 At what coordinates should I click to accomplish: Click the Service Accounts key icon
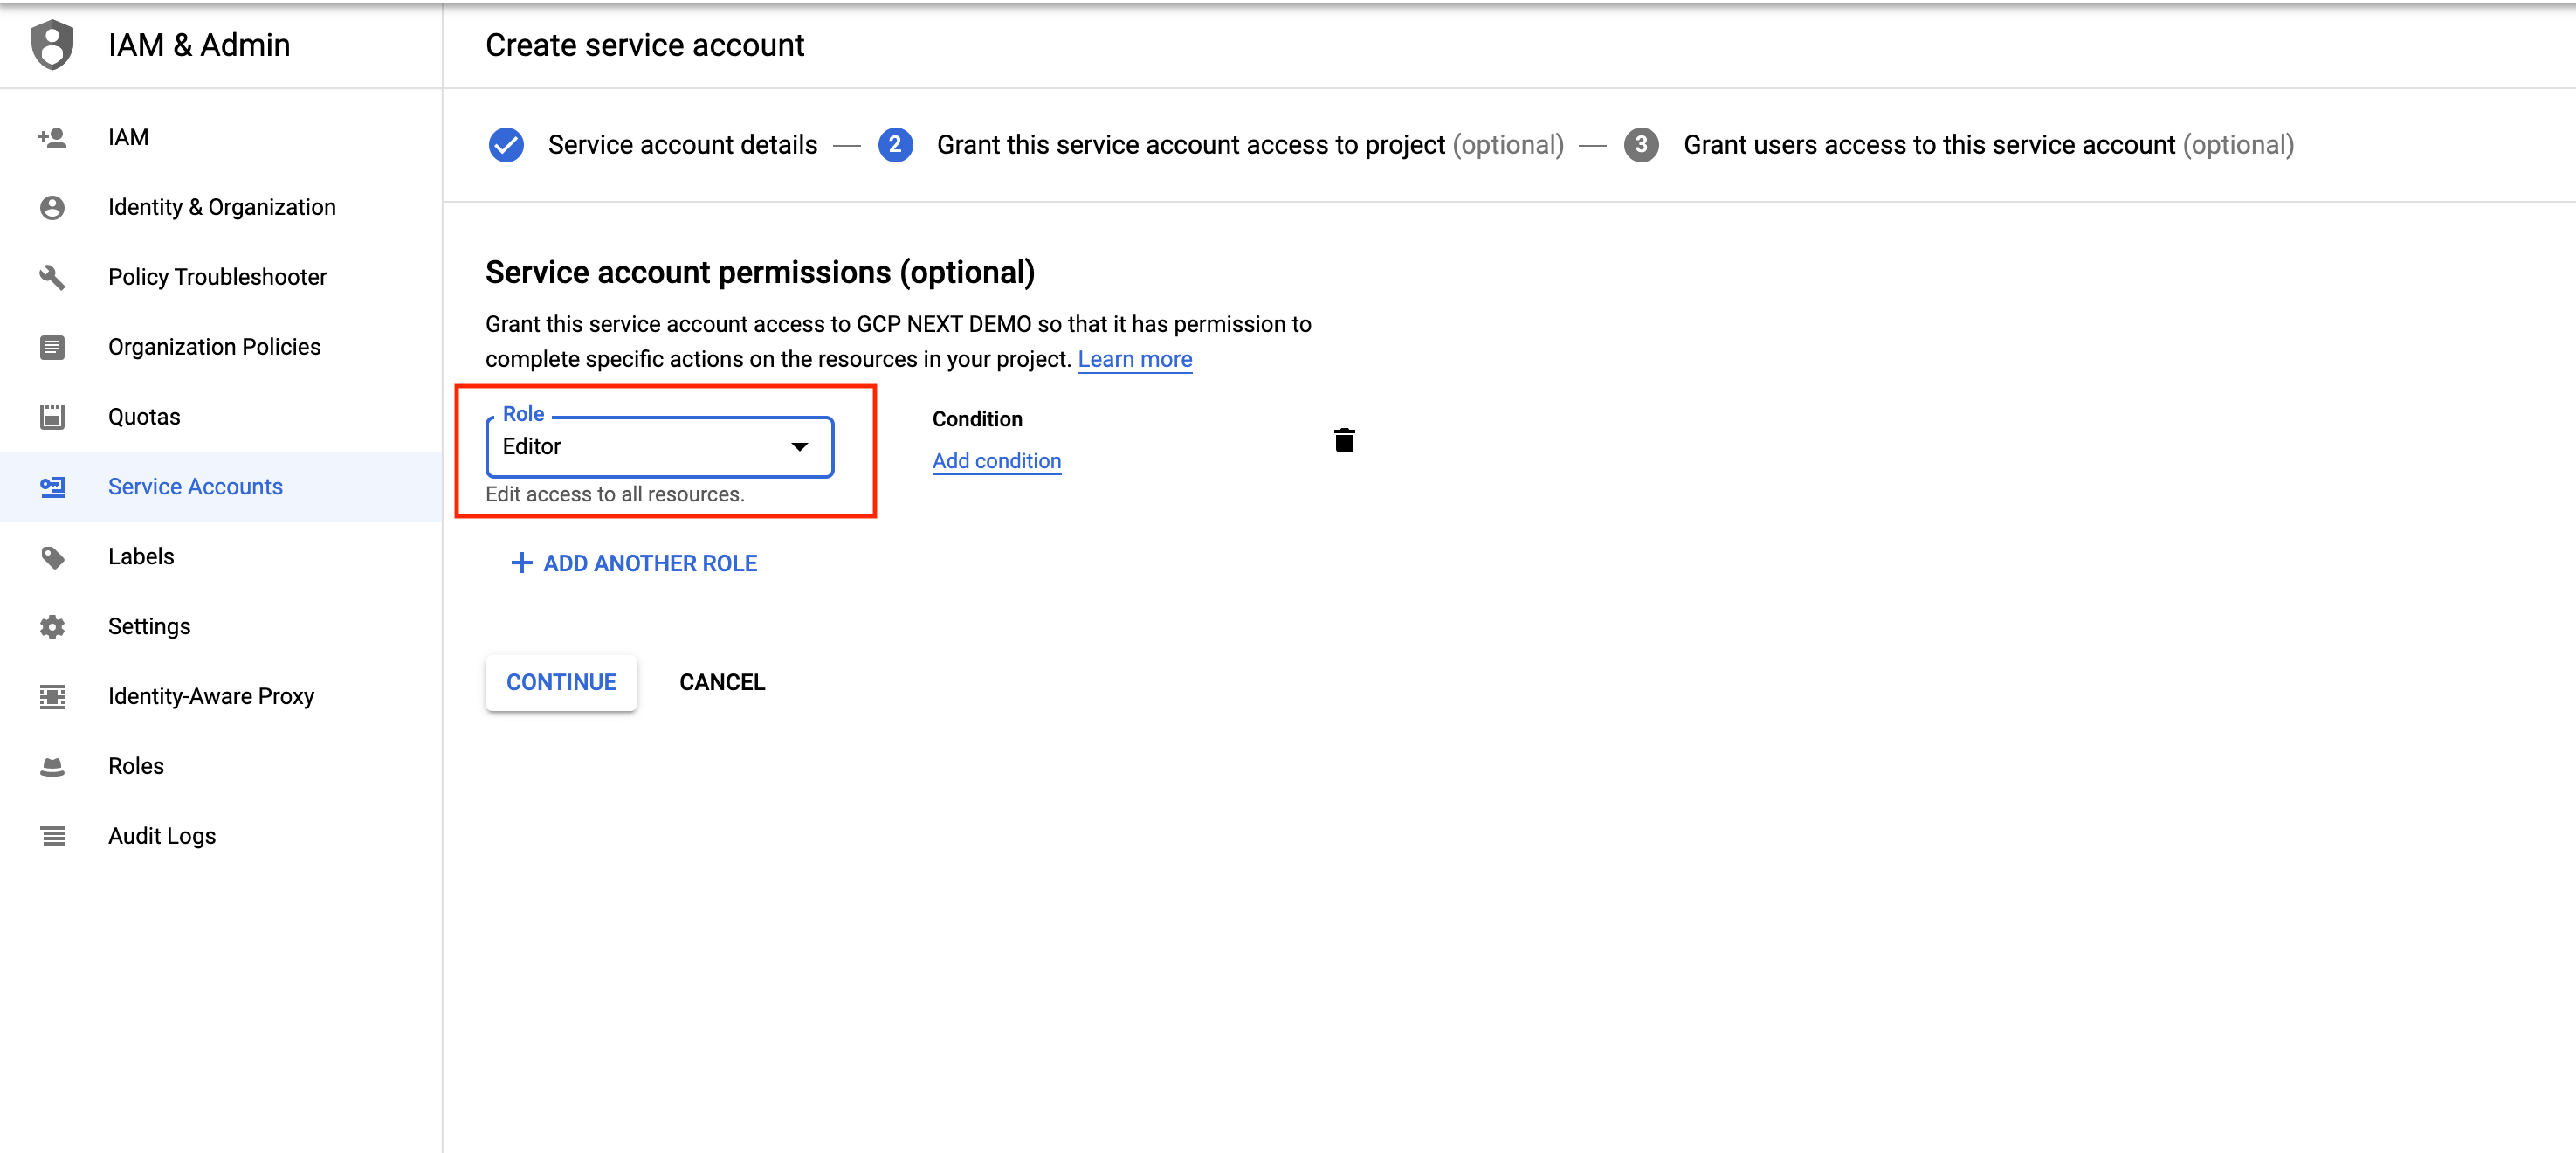(x=52, y=487)
